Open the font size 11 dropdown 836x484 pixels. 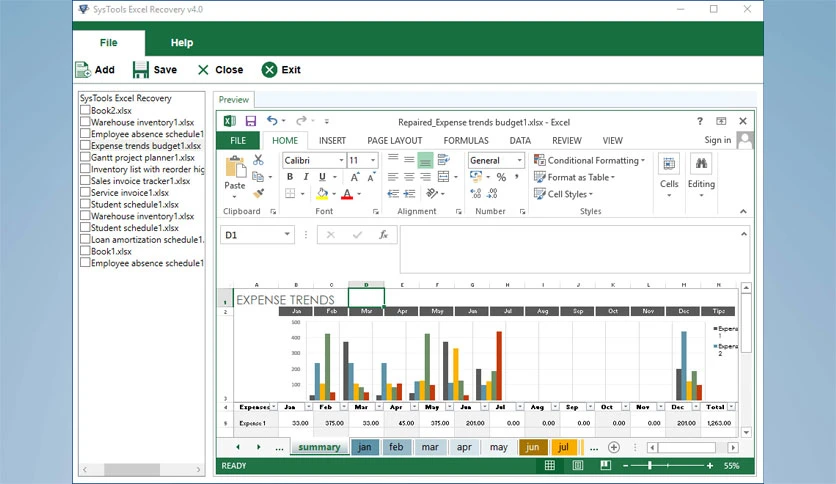click(373, 160)
